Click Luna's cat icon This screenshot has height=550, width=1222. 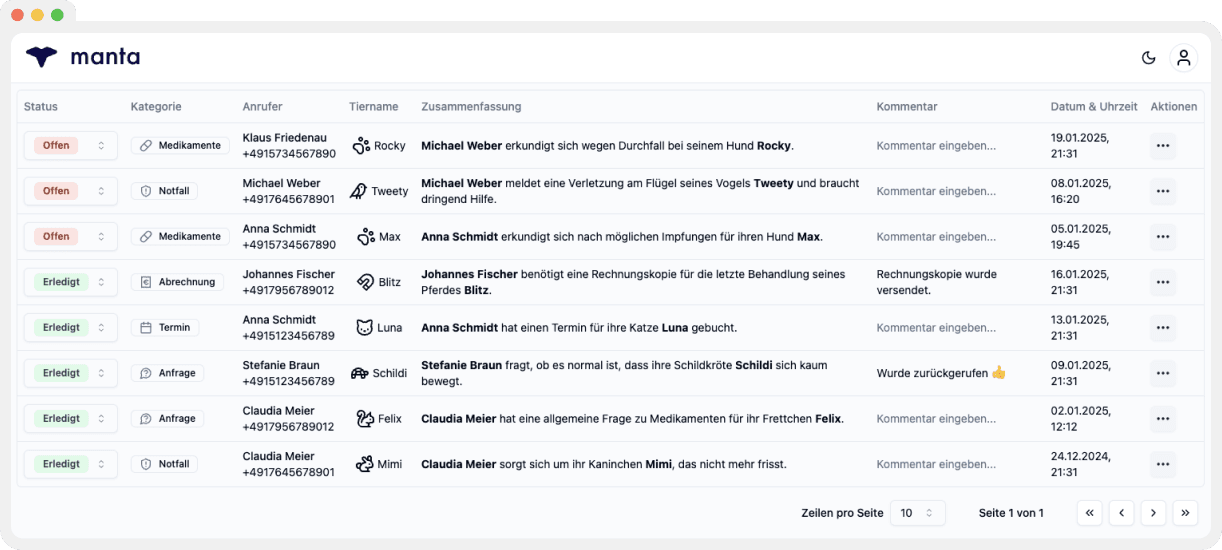click(365, 328)
